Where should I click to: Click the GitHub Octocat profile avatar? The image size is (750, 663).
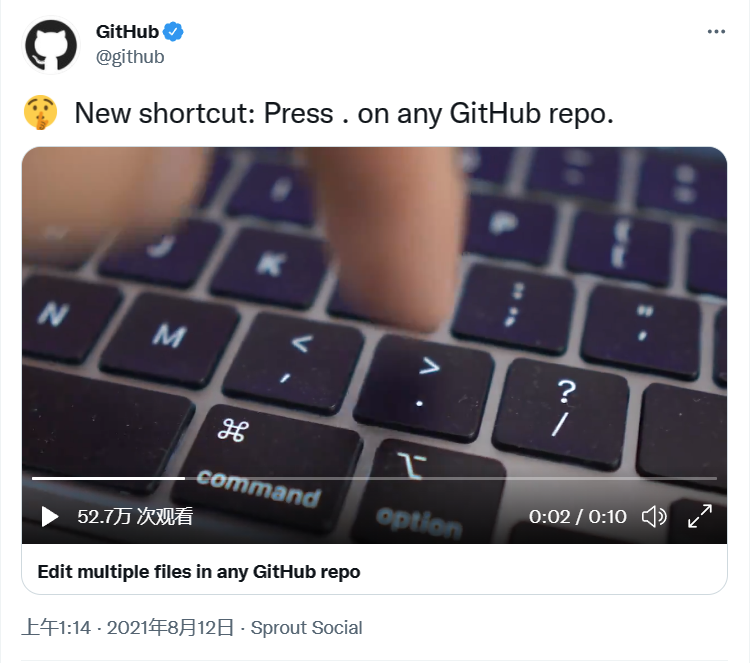click(x=51, y=45)
